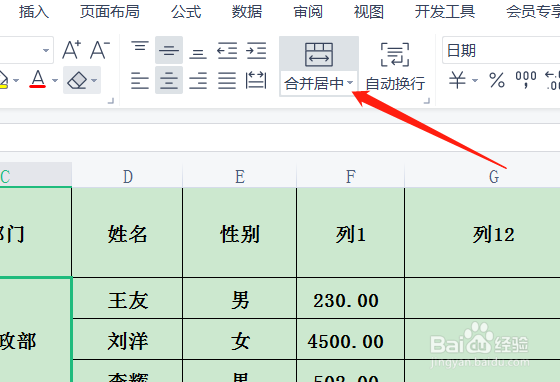This screenshot has width=560, height=382.
Task: Select column D header
Action: pos(128,176)
